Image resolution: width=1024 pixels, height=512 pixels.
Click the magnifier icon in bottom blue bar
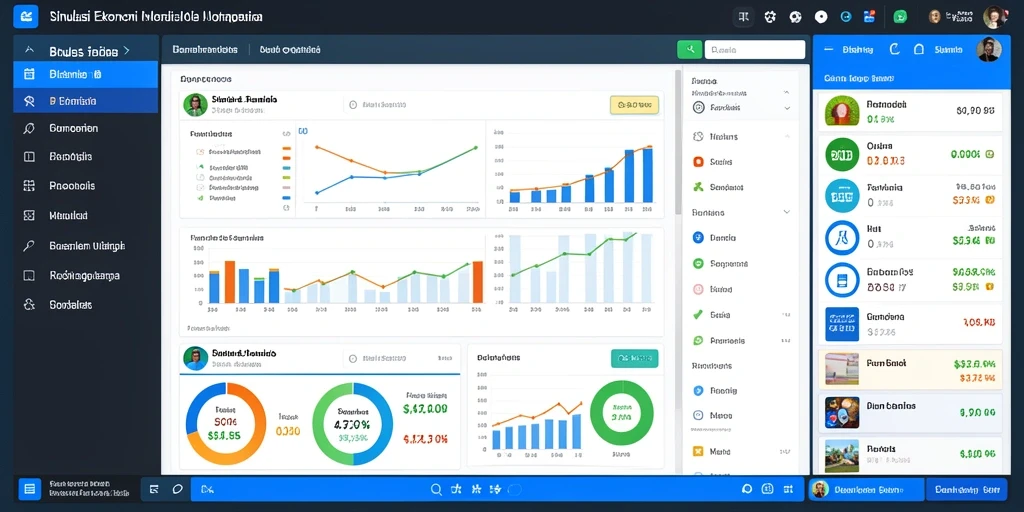[x=436, y=489]
